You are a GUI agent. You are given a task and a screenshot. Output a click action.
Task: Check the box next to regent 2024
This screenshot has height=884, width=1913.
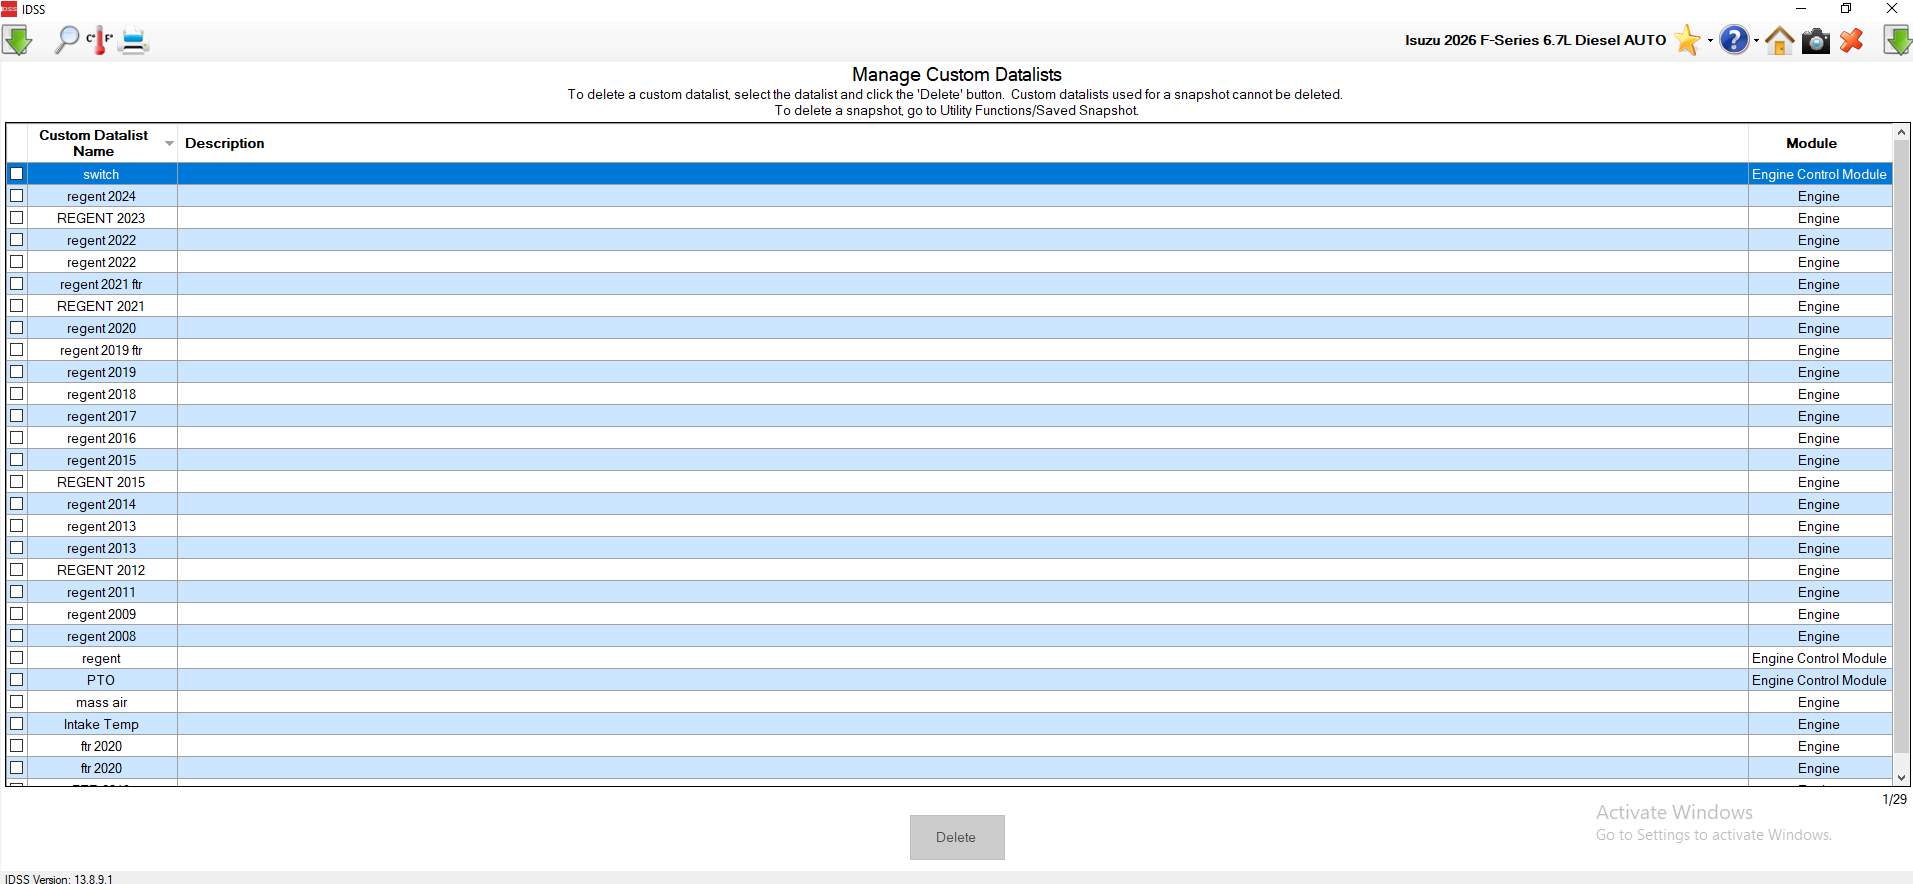(17, 196)
